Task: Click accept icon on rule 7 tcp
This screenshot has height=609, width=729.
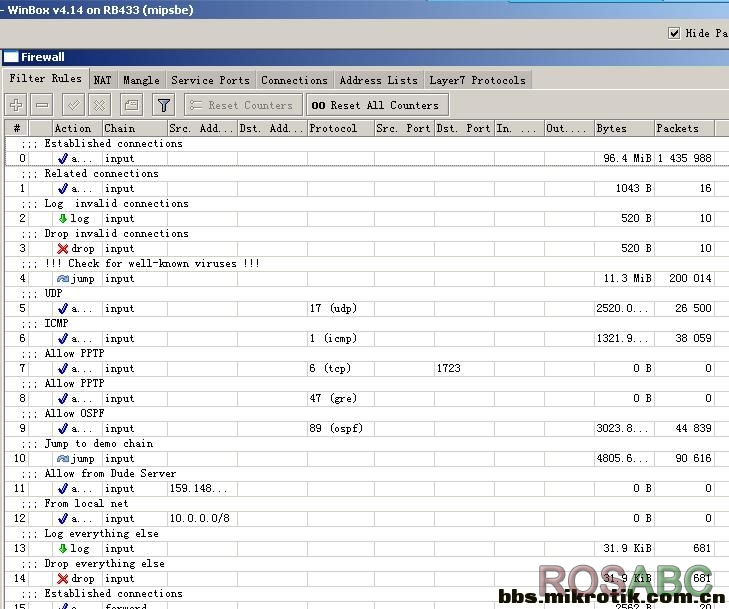Action: pyautogui.click(x=63, y=369)
